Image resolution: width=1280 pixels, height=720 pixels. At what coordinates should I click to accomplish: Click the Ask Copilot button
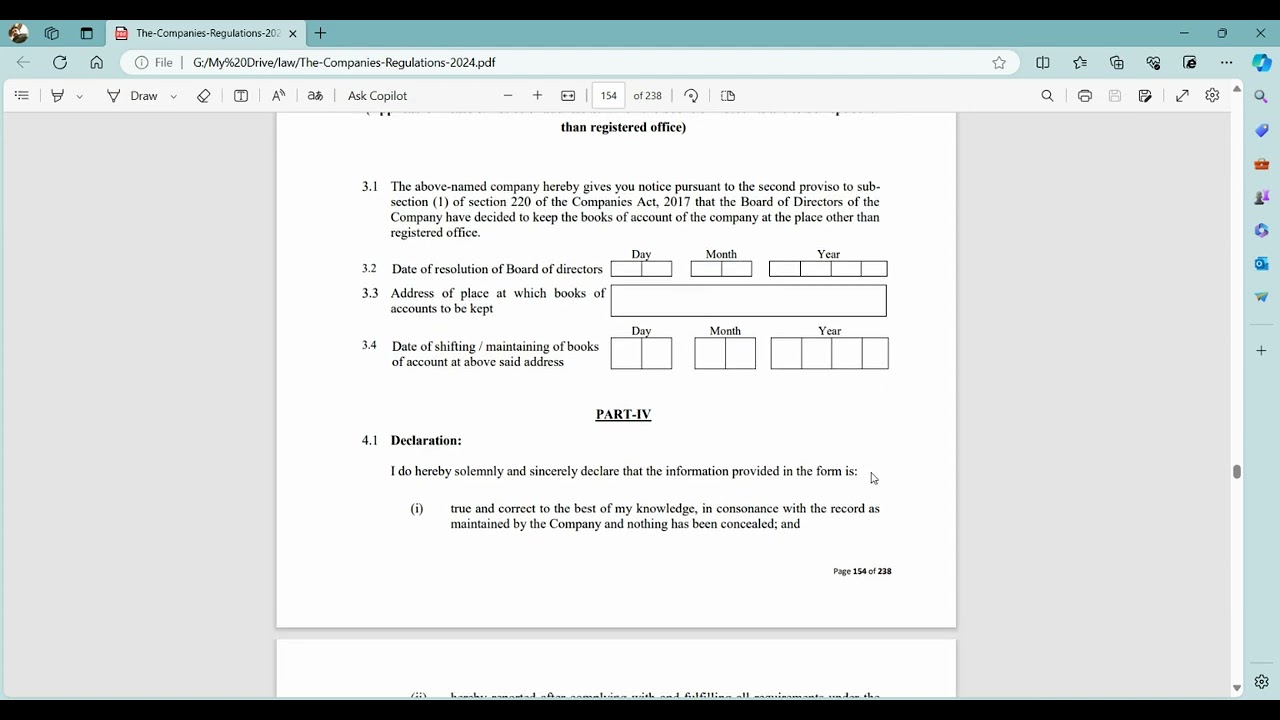click(377, 96)
